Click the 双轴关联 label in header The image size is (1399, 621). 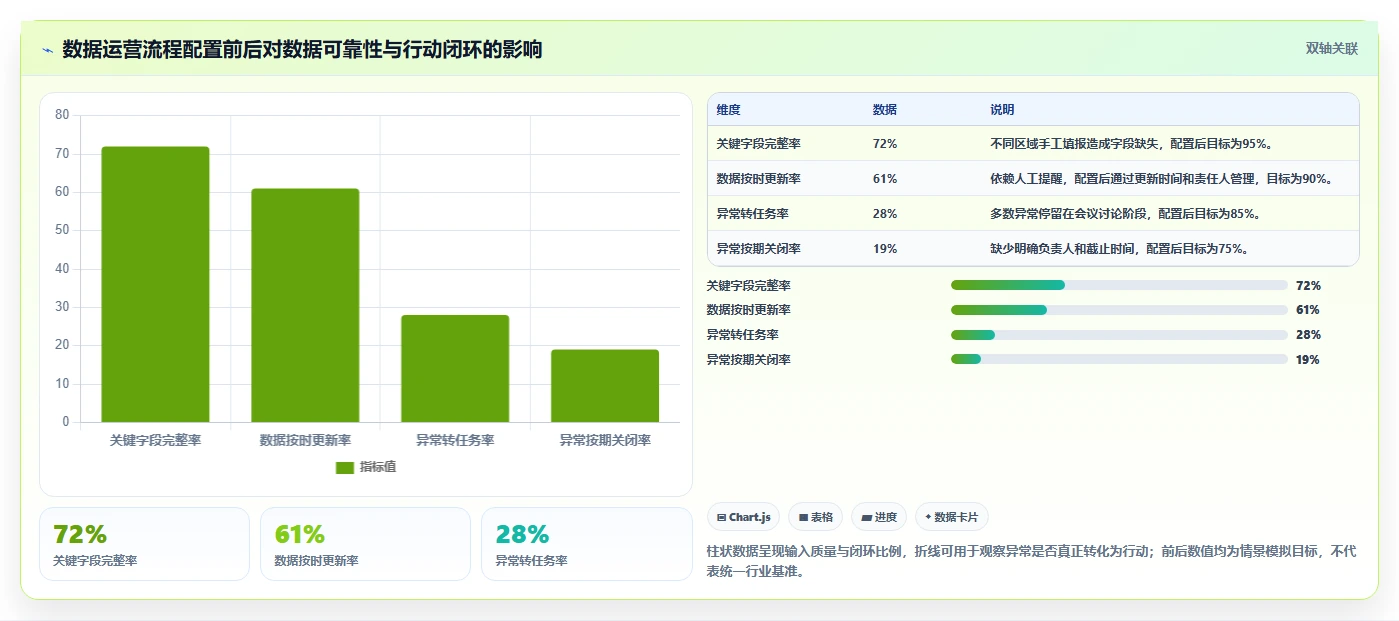pos(1331,48)
